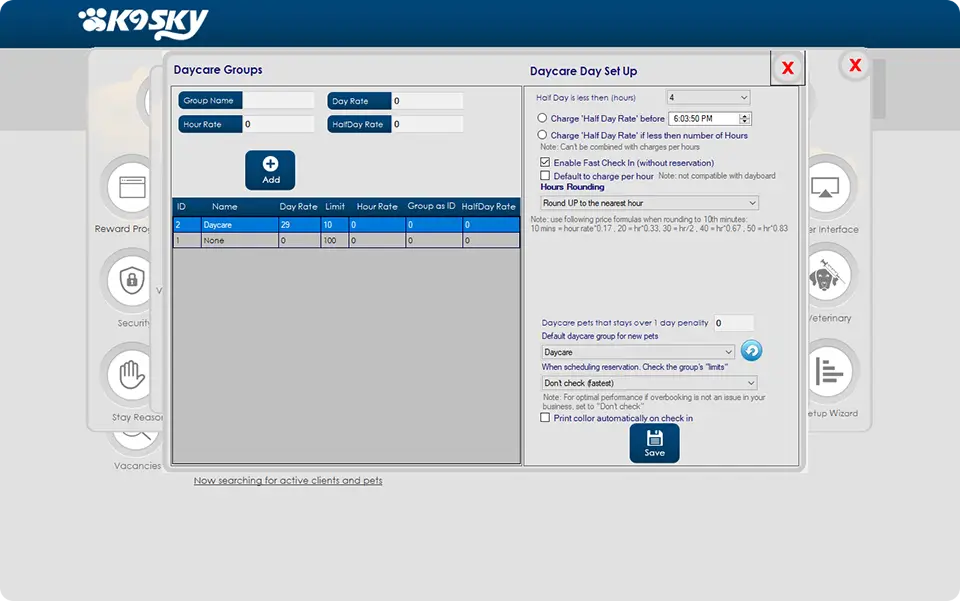This screenshot has width=960, height=601.
Task: Open the Security lock icon
Action: [131, 279]
